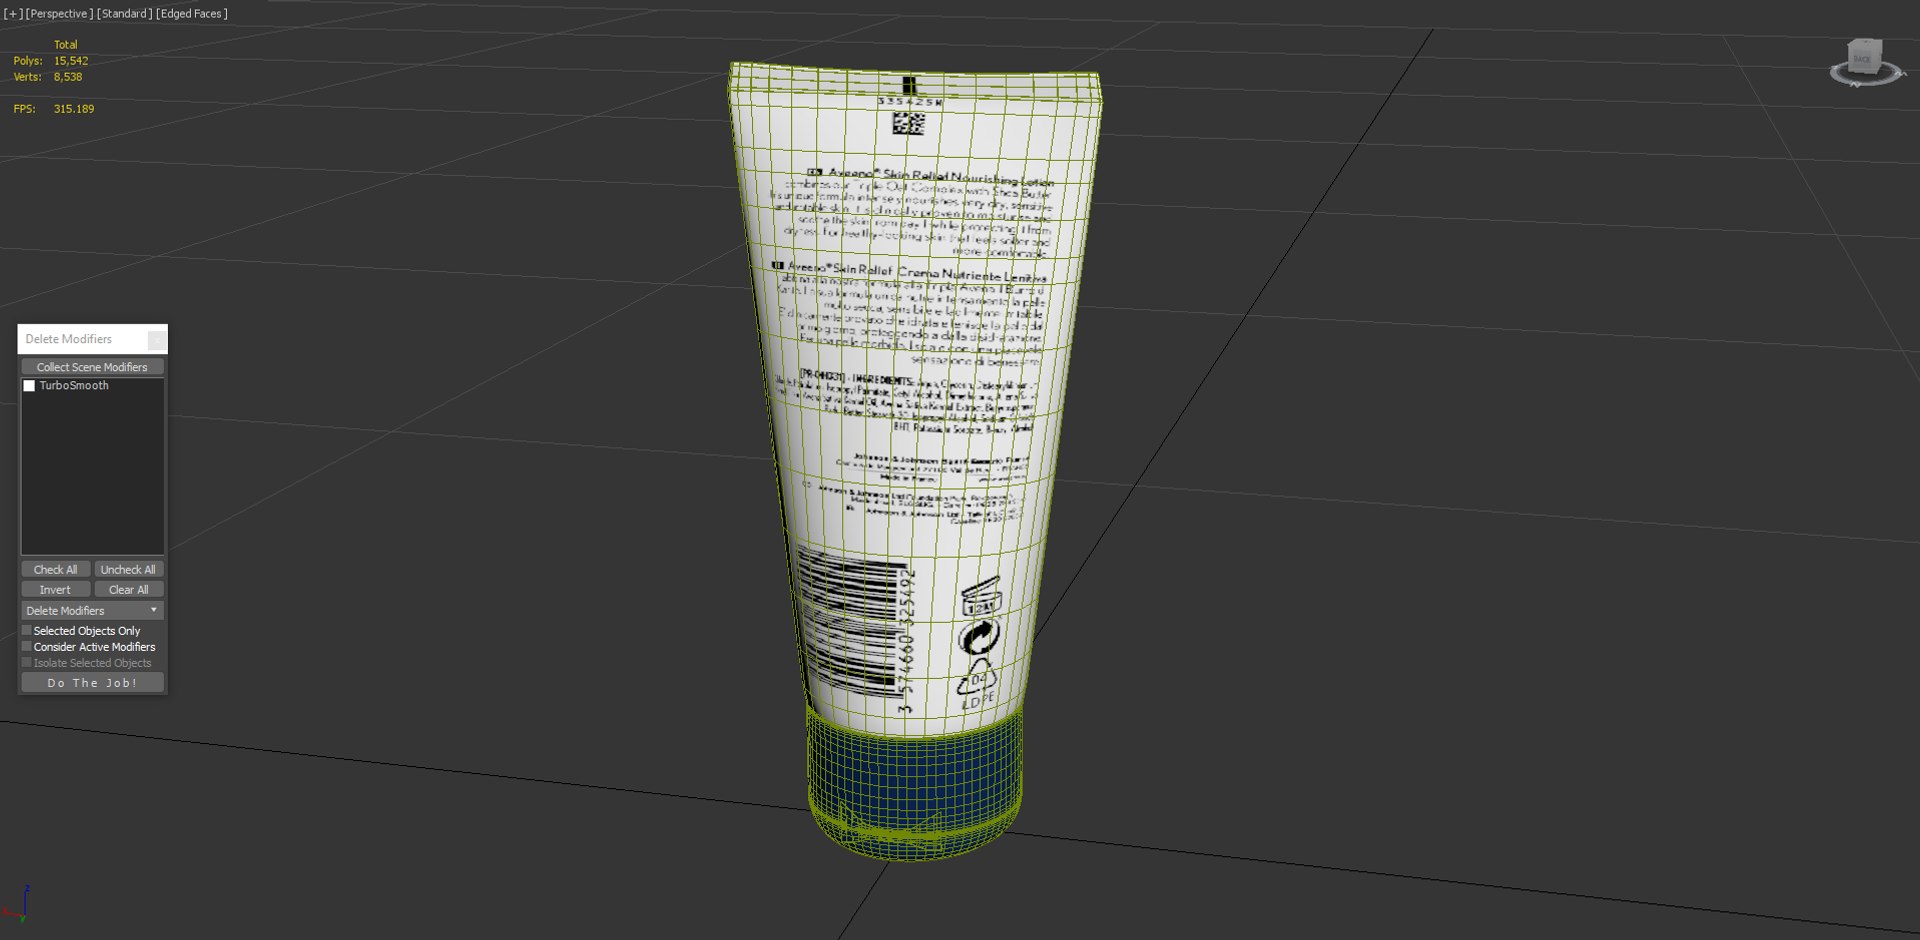Close the Delete Modifiers dialog

coord(157,340)
